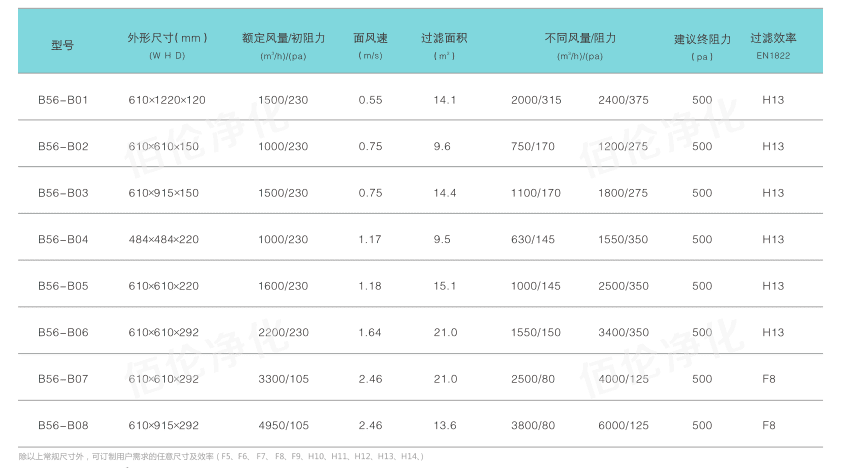Click the 过滤效率 EN1822 column header
The image size is (845, 468).
pyautogui.click(x=773, y=45)
